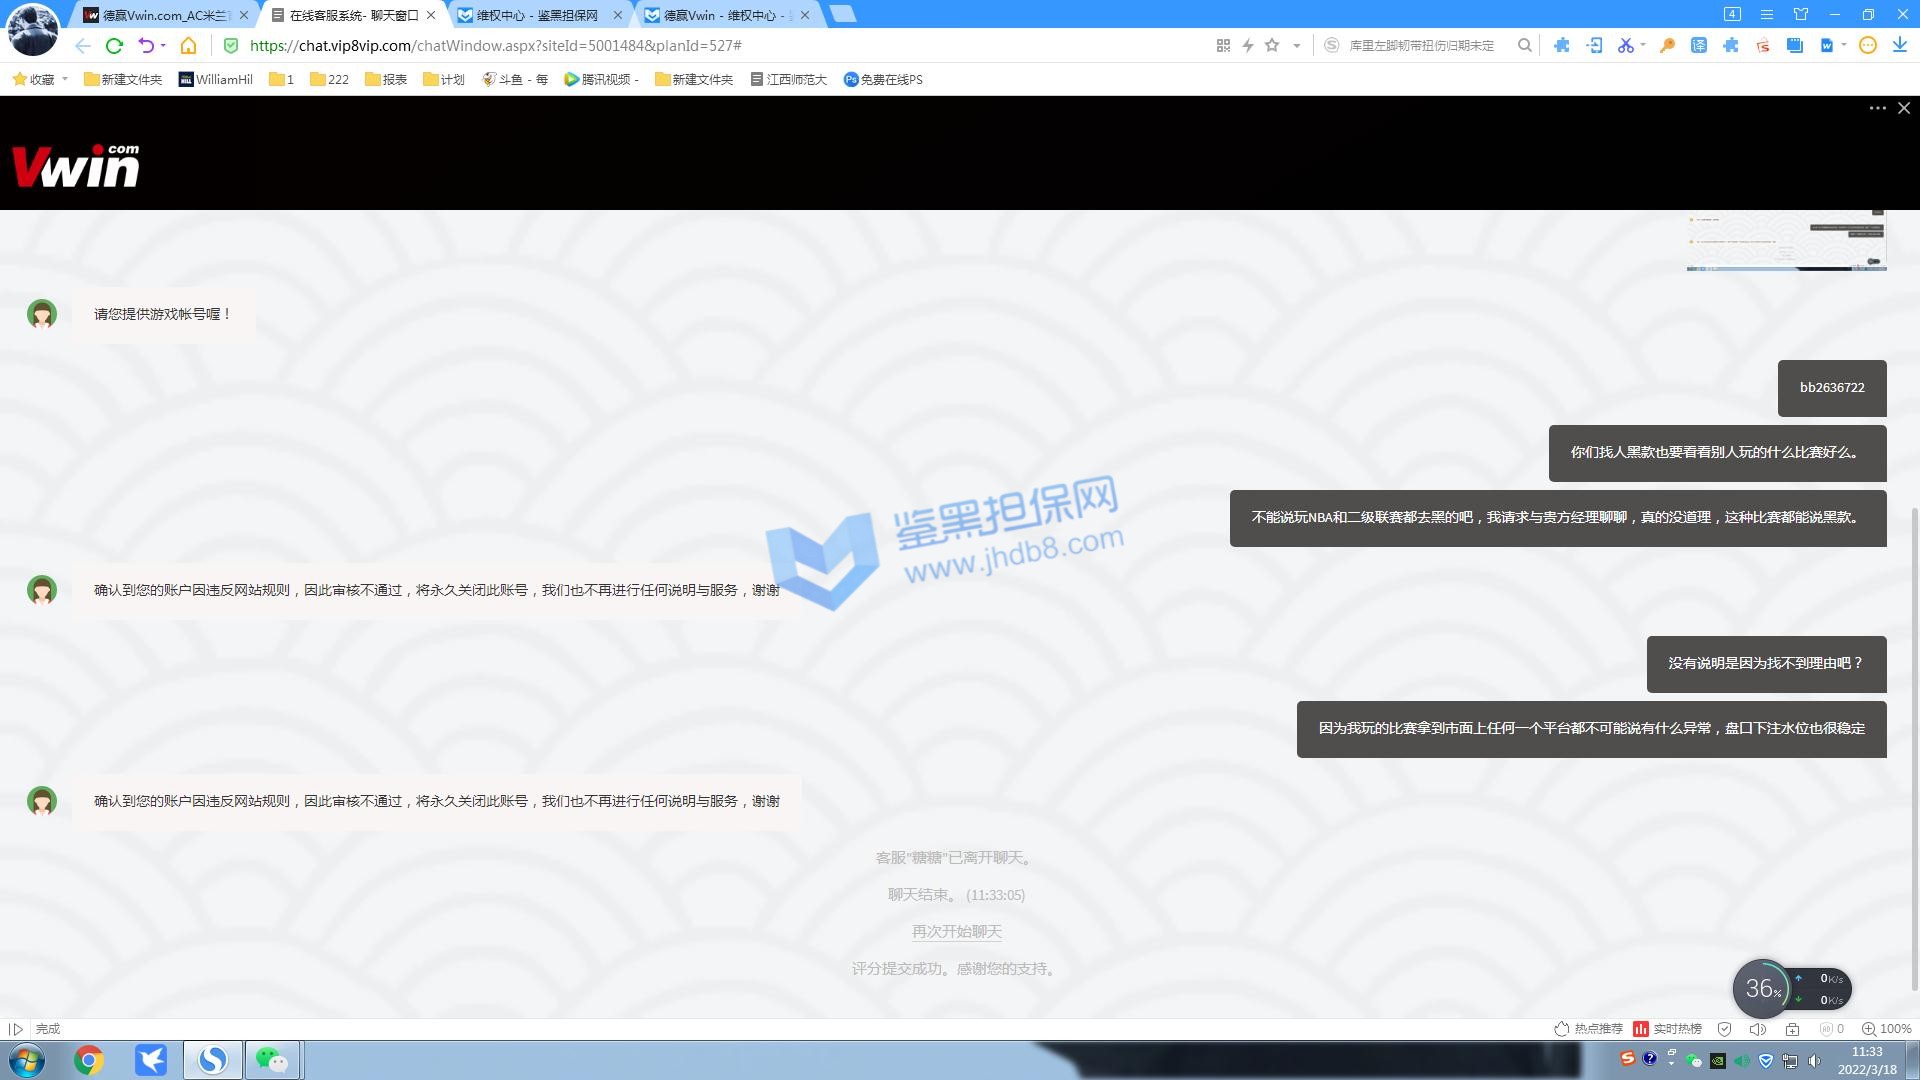
Task: Click the QR code icon in address bar
Action: (x=1222, y=46)
